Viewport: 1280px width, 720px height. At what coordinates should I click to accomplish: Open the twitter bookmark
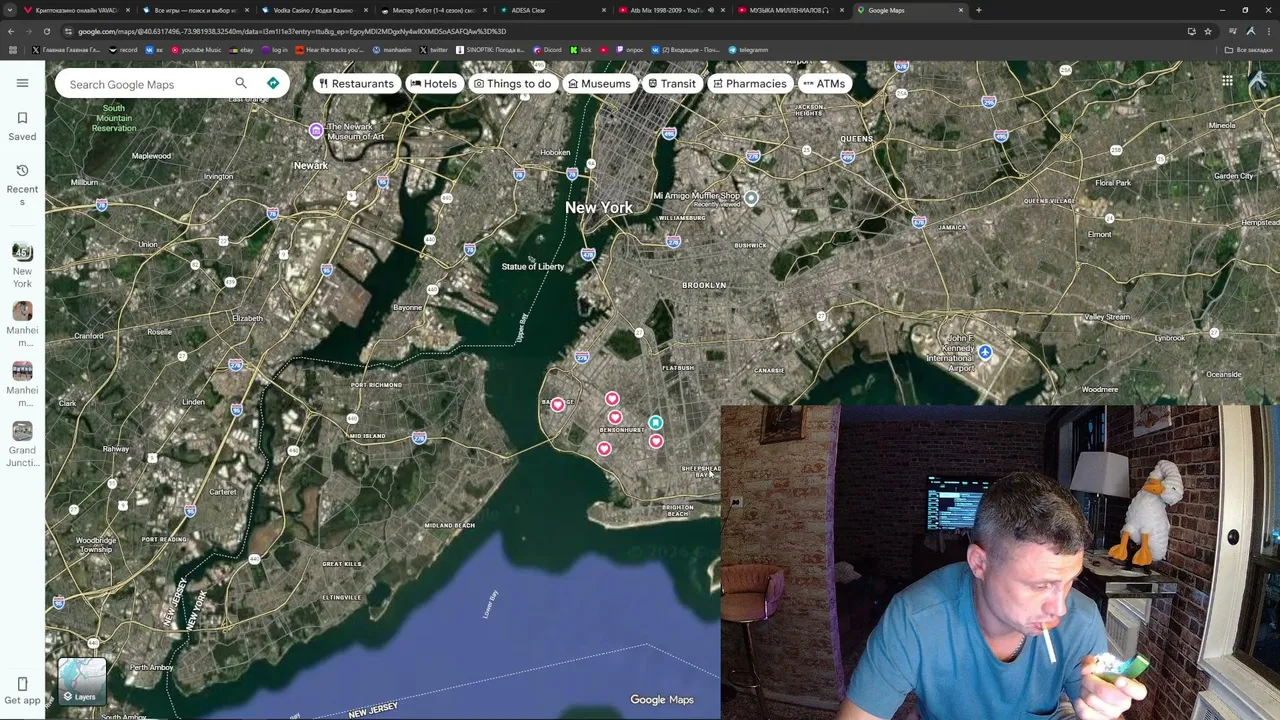pyautogui.click(x=434, y=49)
